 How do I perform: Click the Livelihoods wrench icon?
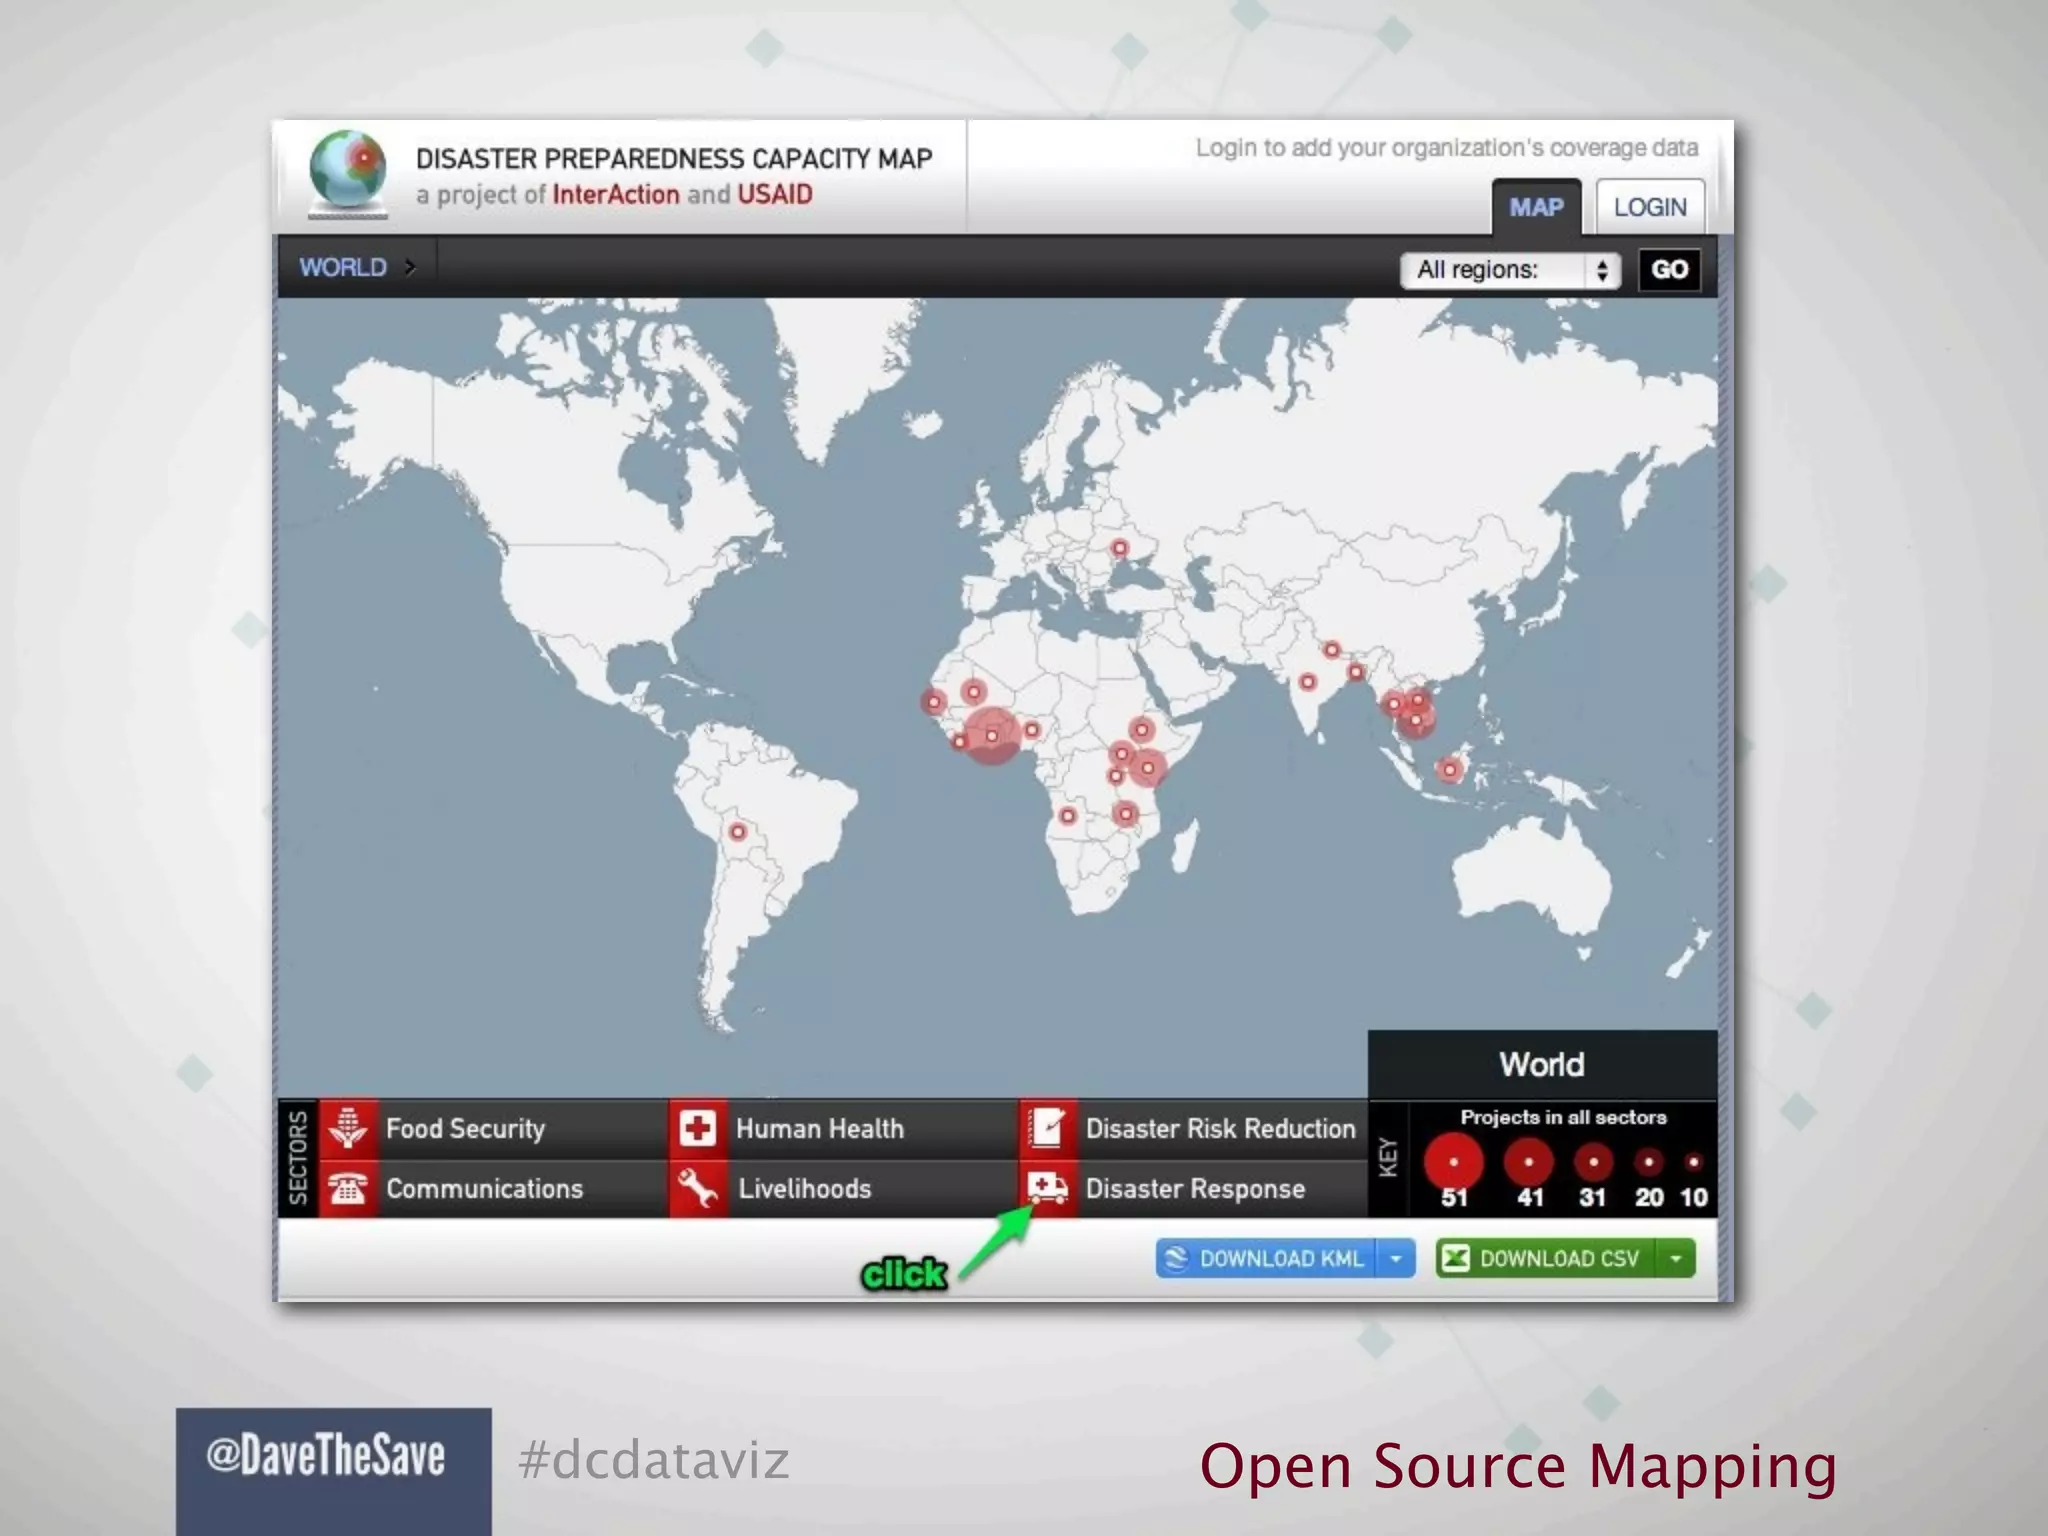click(x=697, y=1188)
